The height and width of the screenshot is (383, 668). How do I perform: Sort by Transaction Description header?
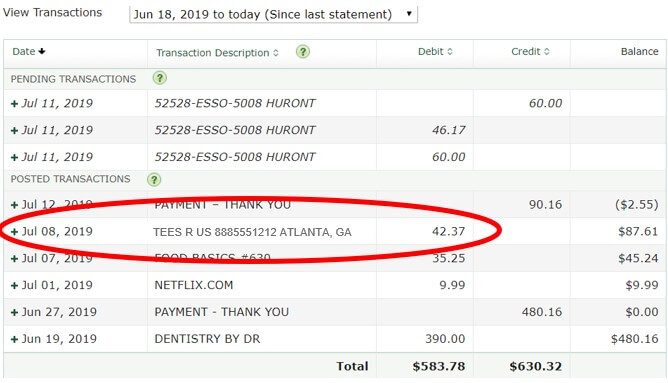tap(217, 53)
